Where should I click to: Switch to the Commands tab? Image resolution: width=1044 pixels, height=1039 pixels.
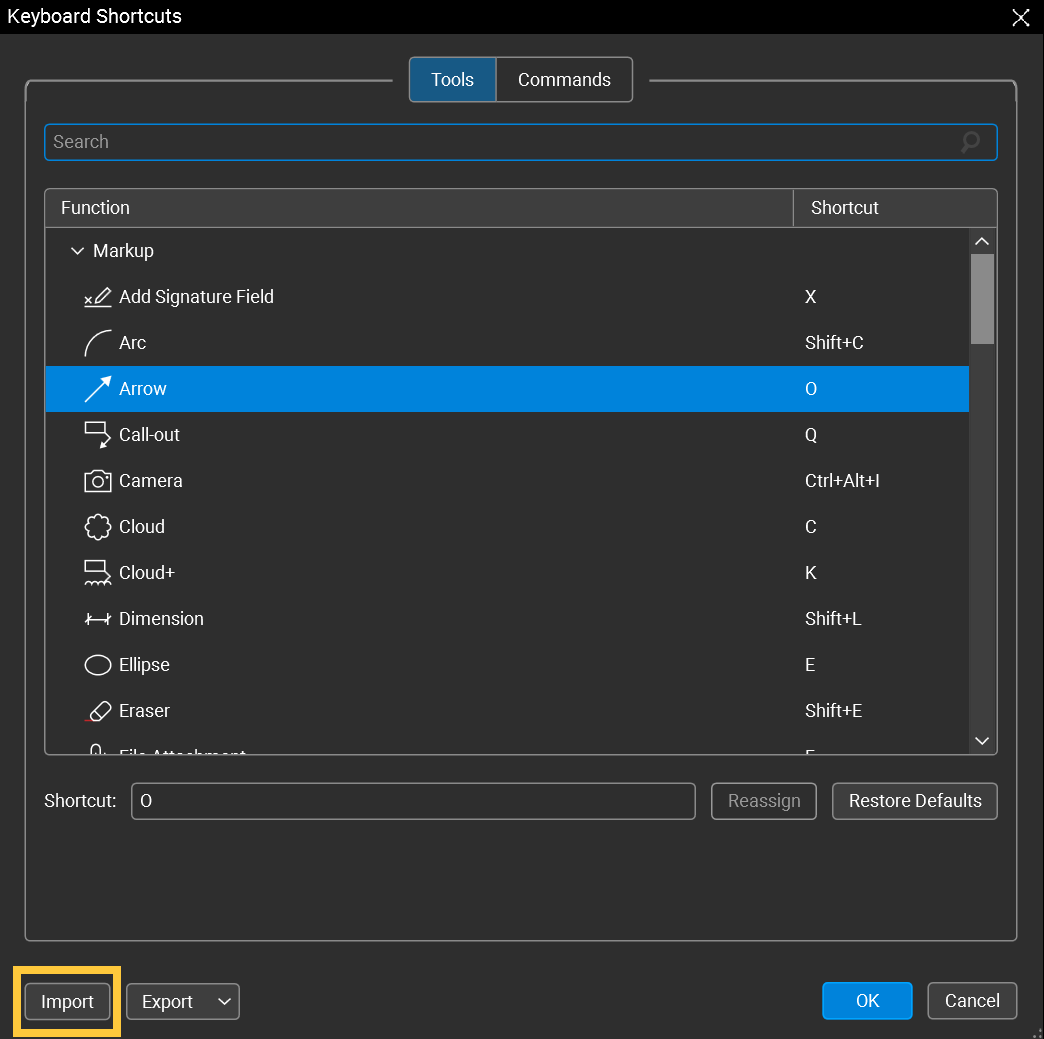coord(563,79)
